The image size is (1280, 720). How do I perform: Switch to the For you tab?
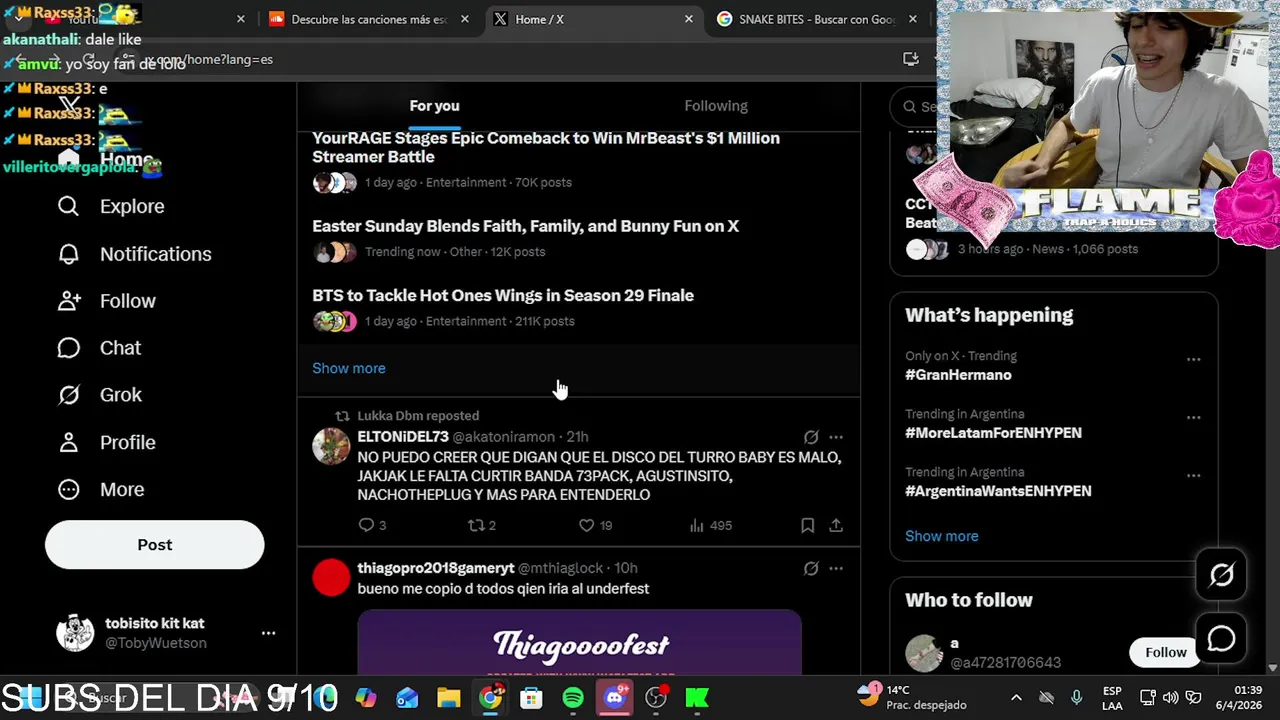pos(434,106)
